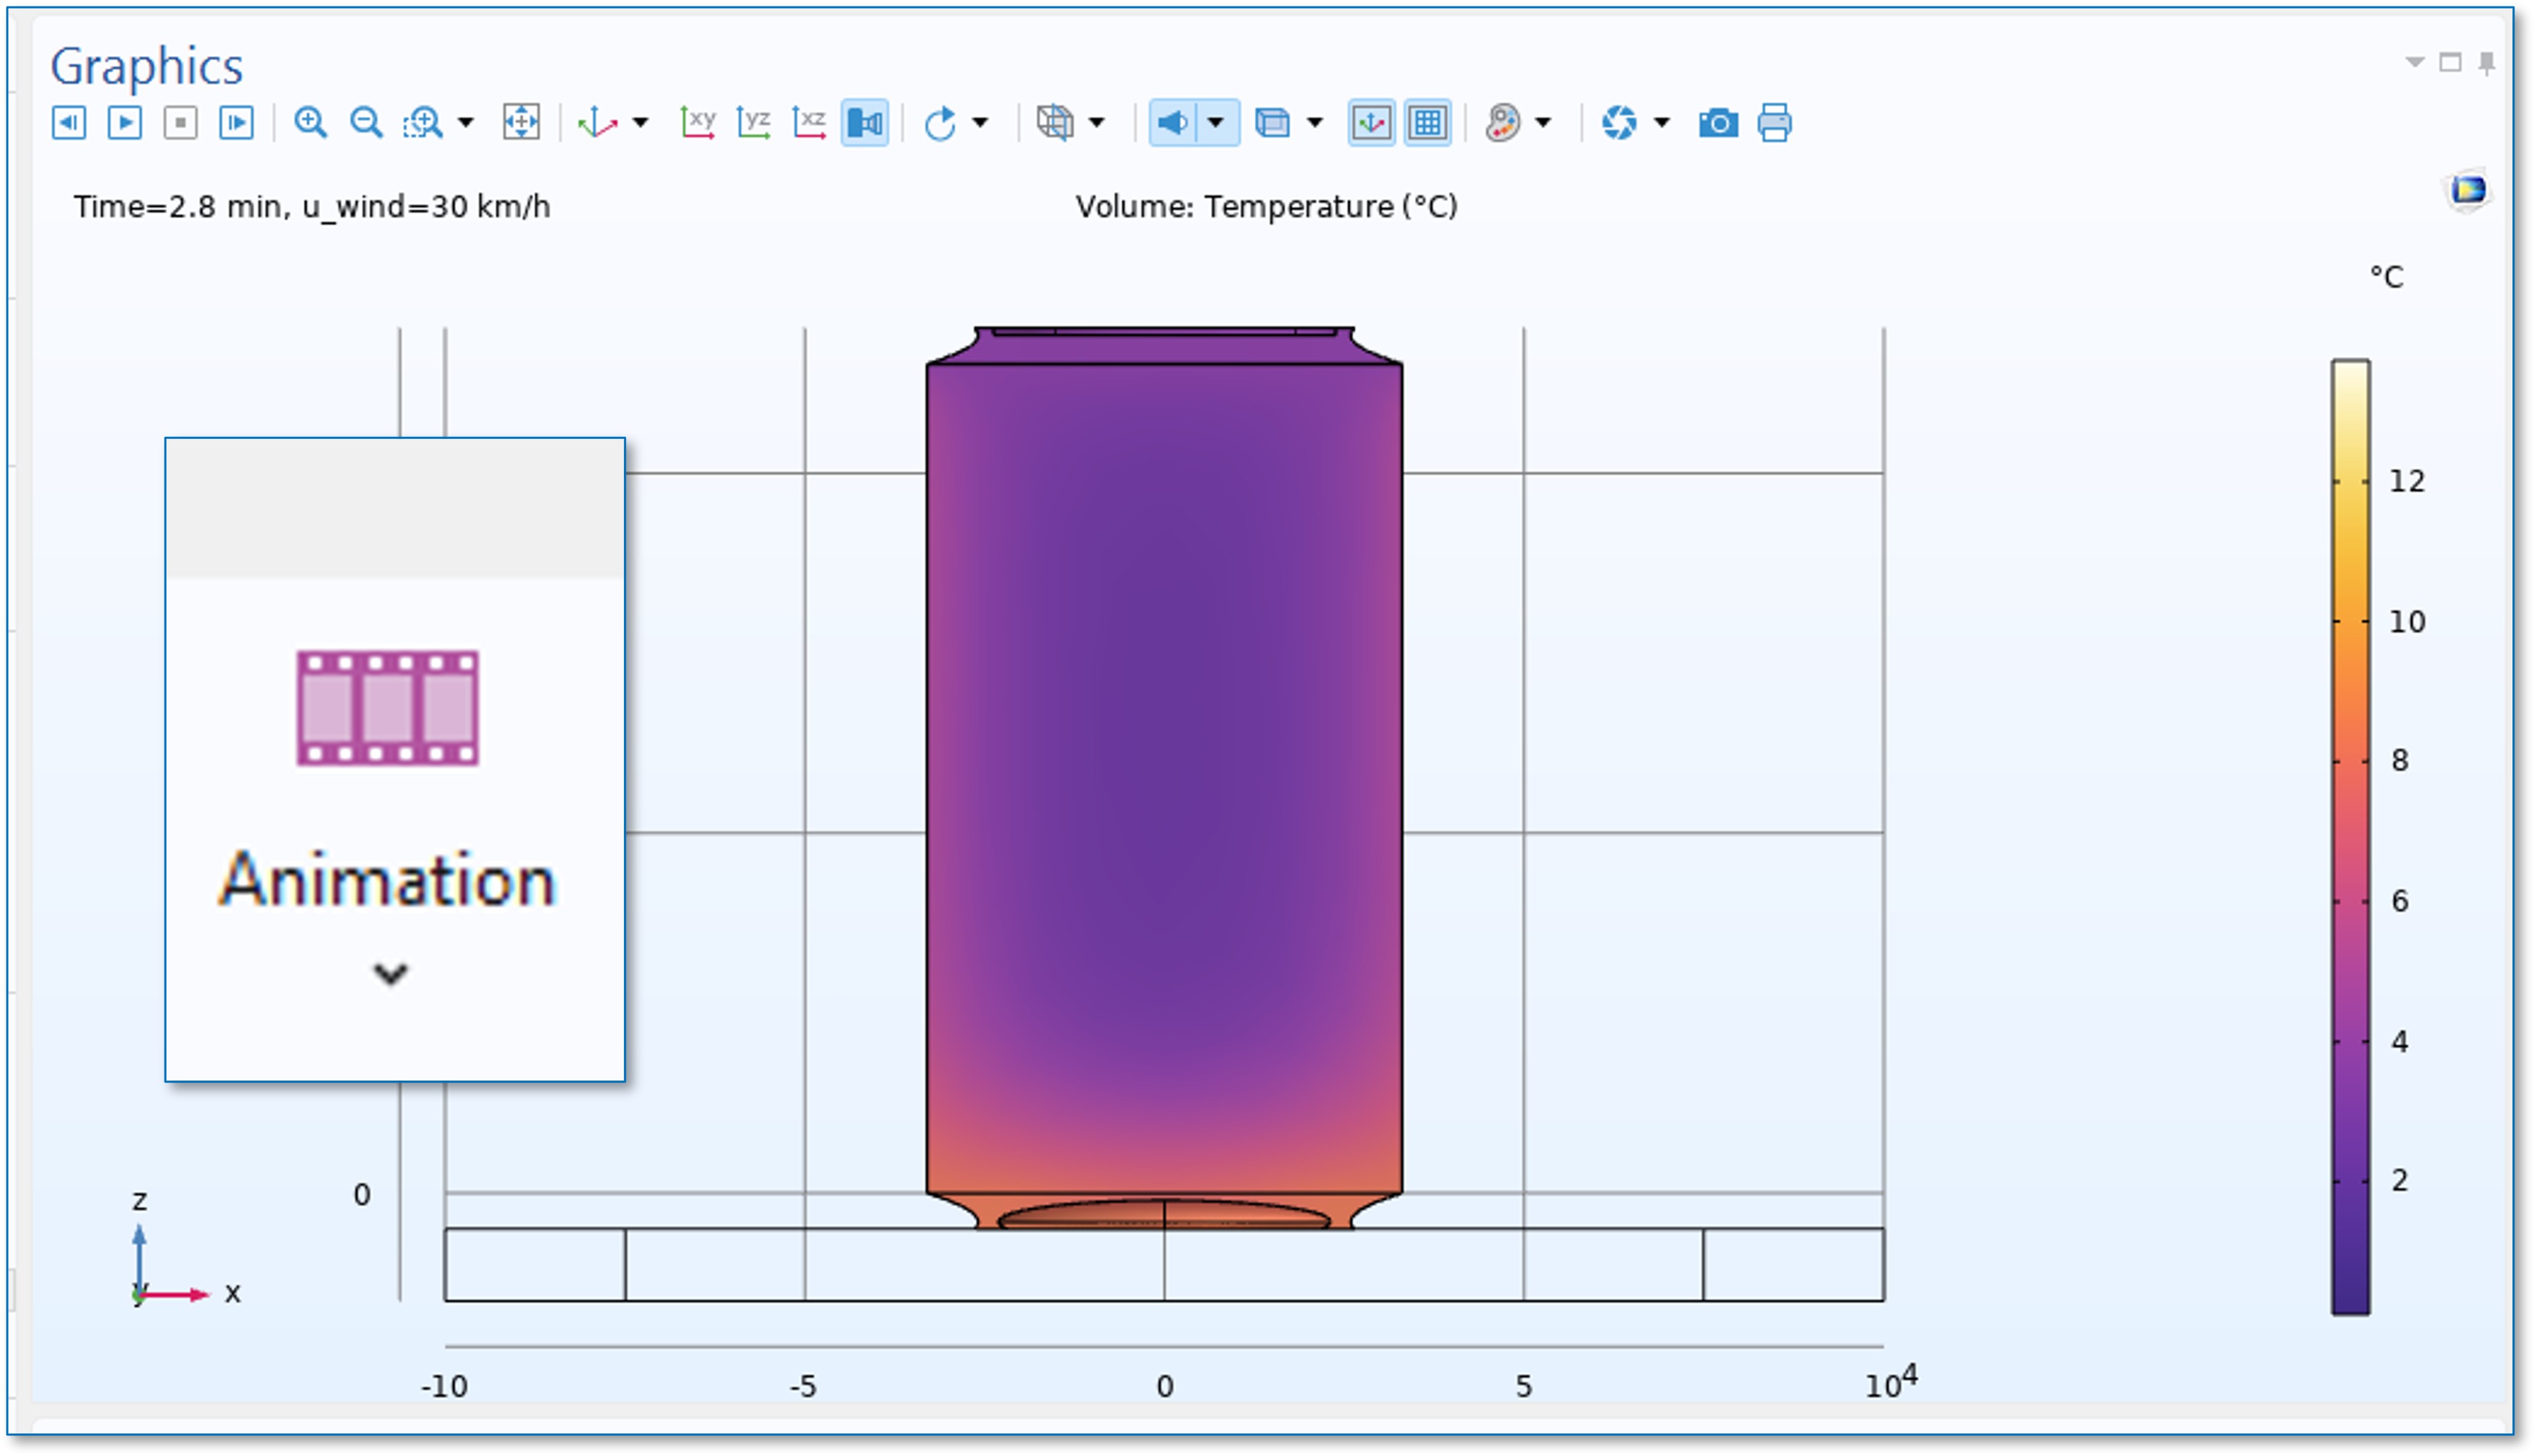Click the Zoom Extents icon

pos(521,123)
